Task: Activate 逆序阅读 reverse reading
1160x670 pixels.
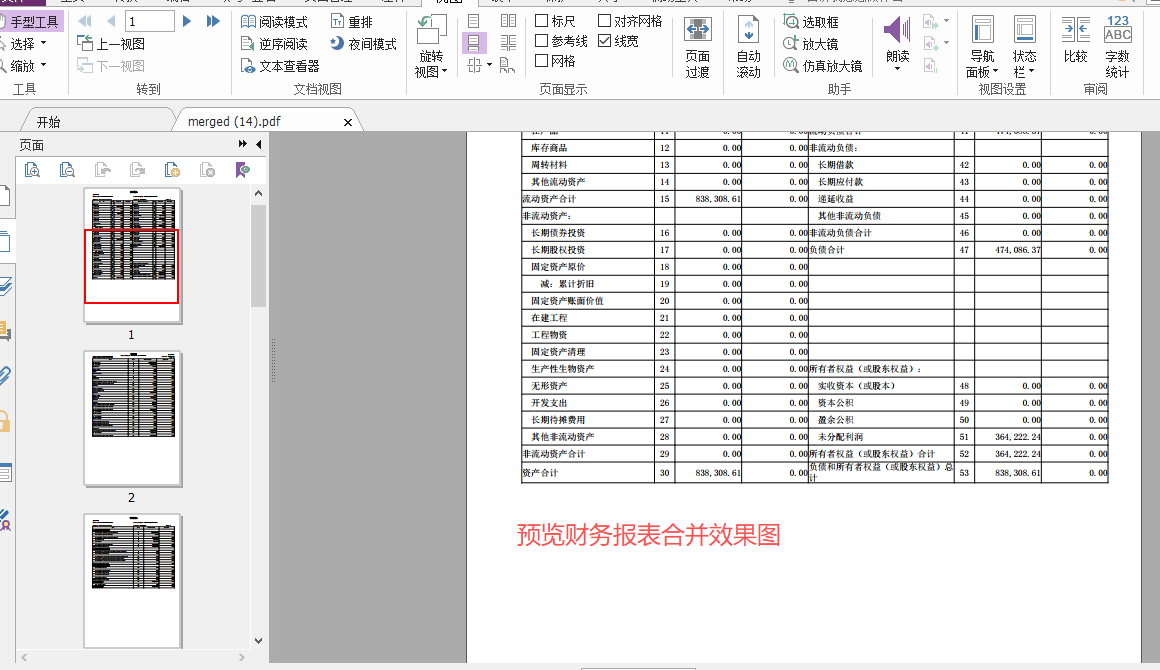Action: [x=274, y=44]
